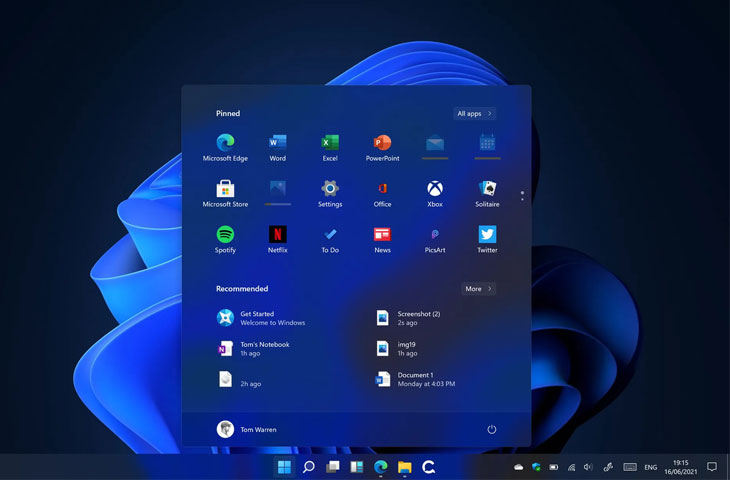
Task: Open Spotify from pinned apps
Action: point(225,235)
